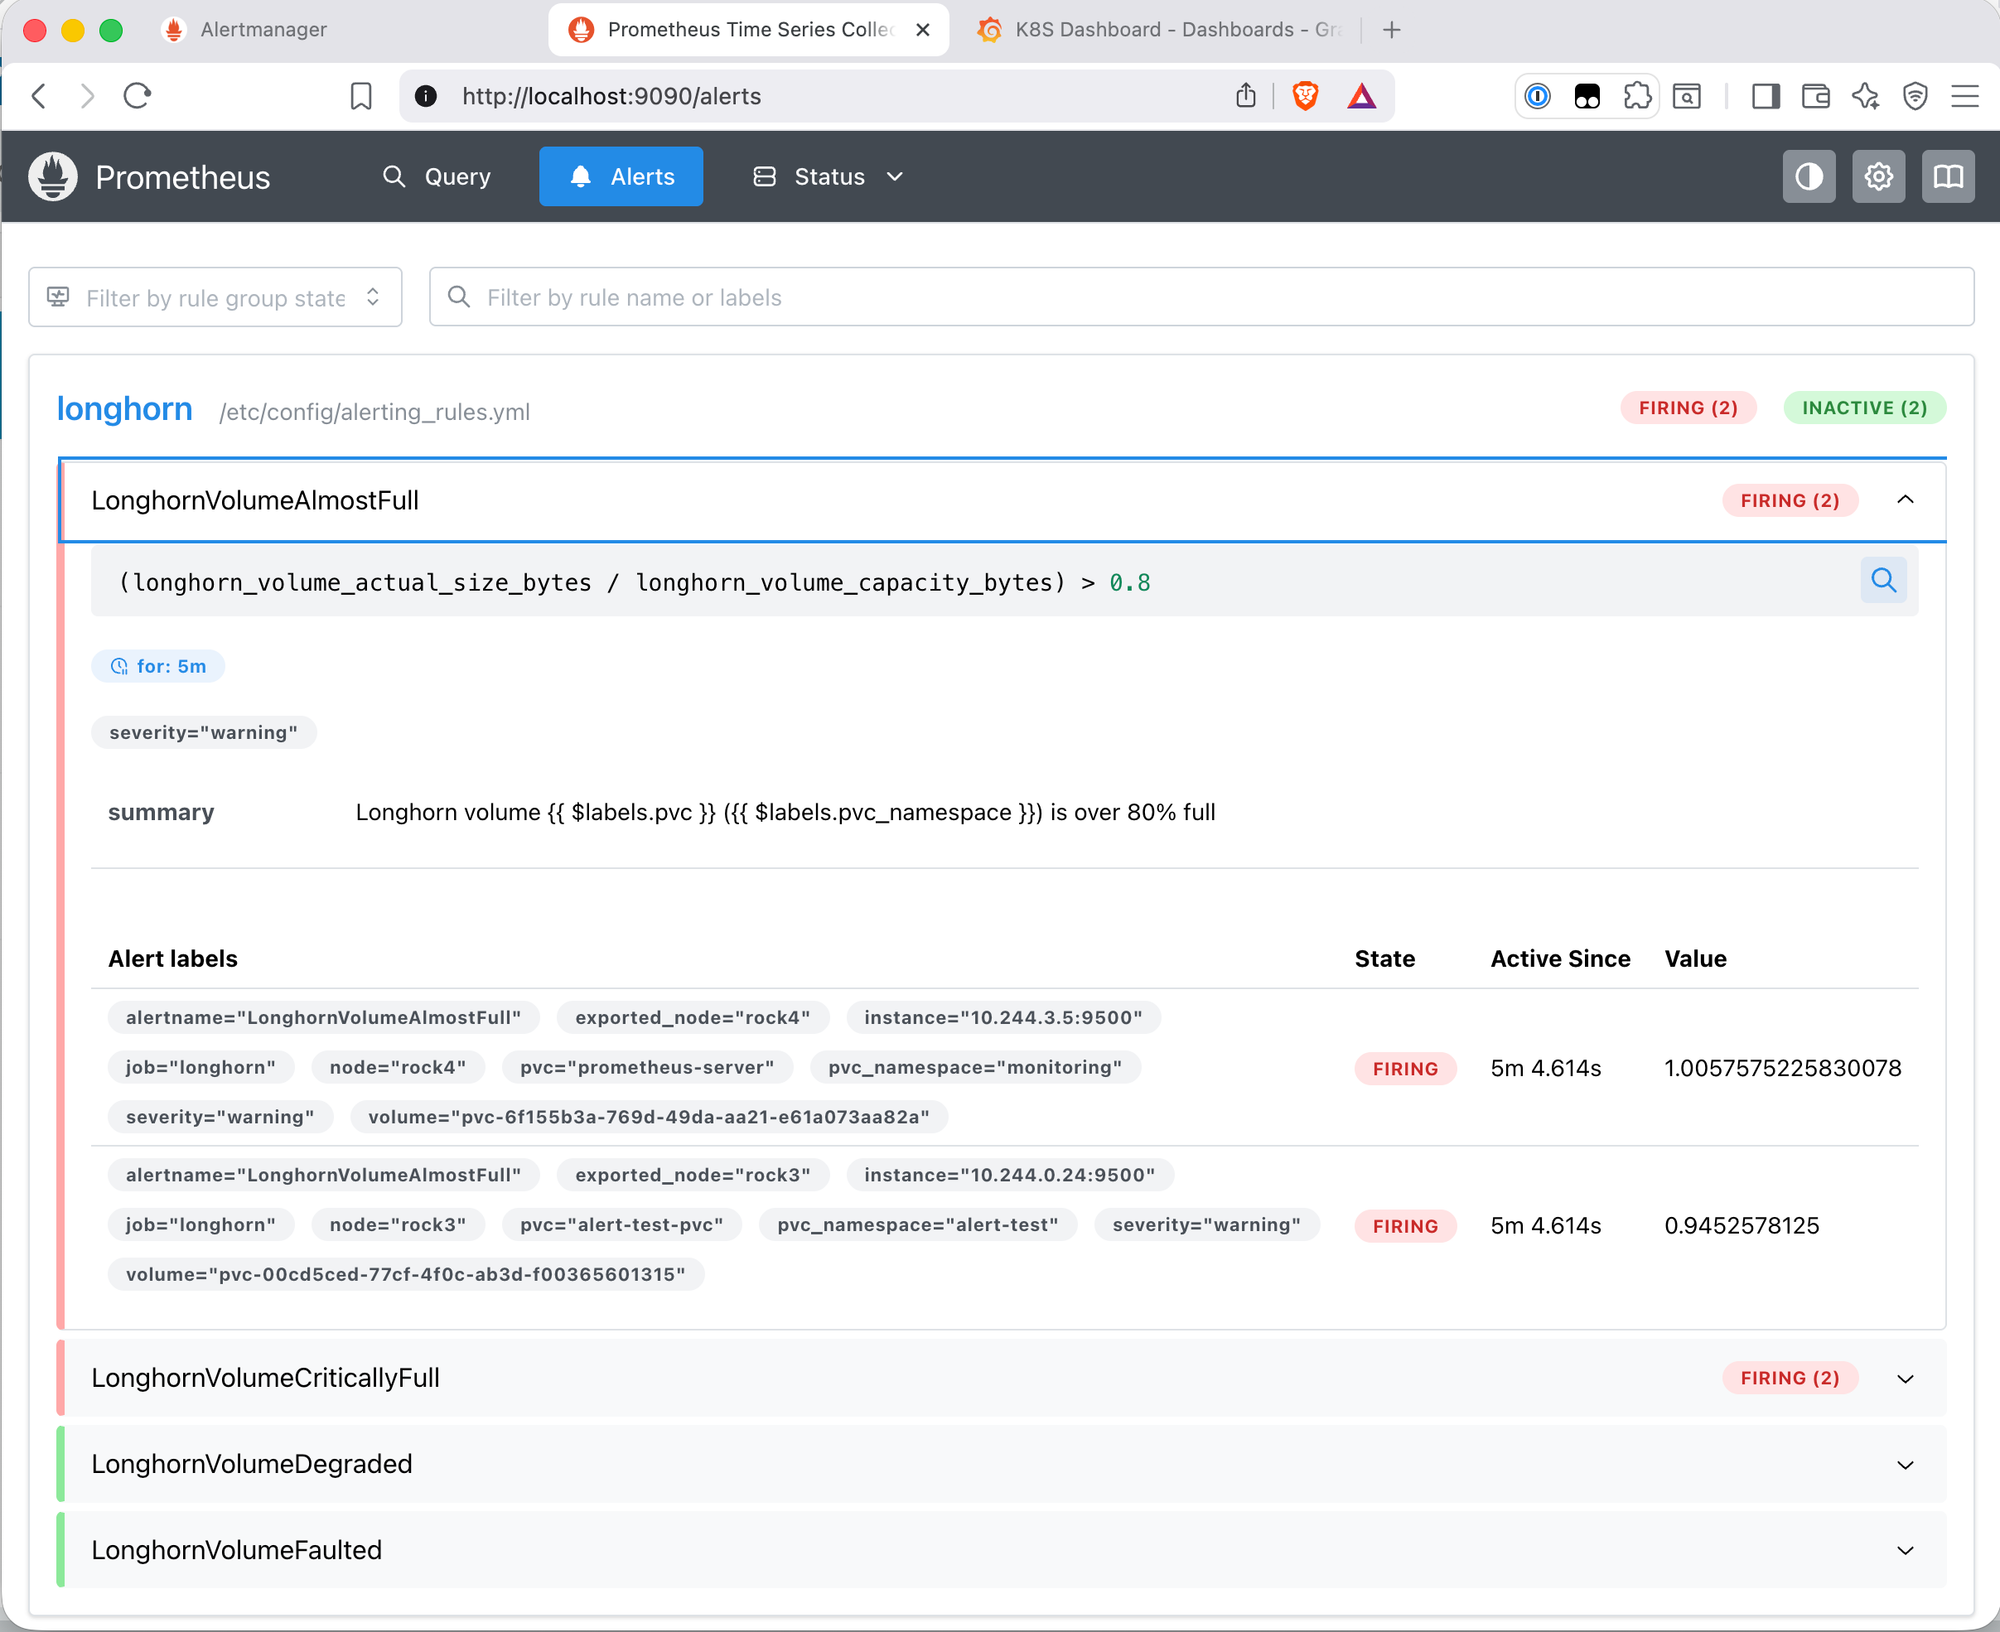Image resolution: width=2000 pixels, height=1632 pixels.
Task: Switch to K8S Dashboard Grafana tab
Action: tap(1160, 30)
